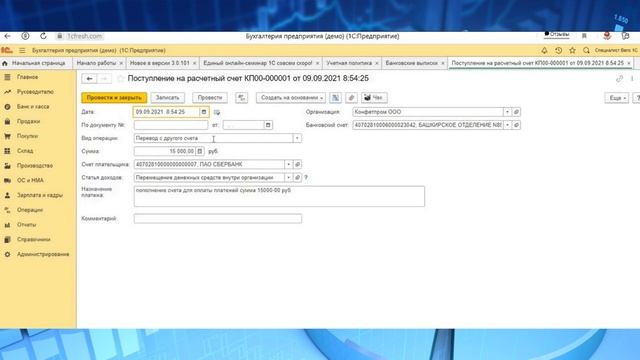Open Справочники section
The image size is (640, 360).
pos(33,239)
